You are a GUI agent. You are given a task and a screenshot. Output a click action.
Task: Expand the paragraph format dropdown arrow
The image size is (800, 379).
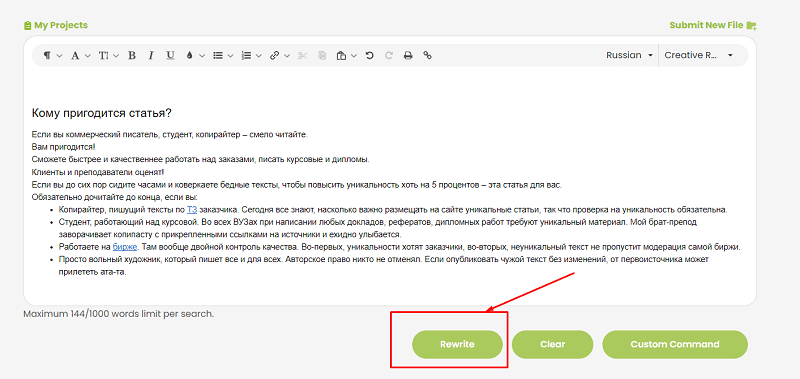pos(59,56)
